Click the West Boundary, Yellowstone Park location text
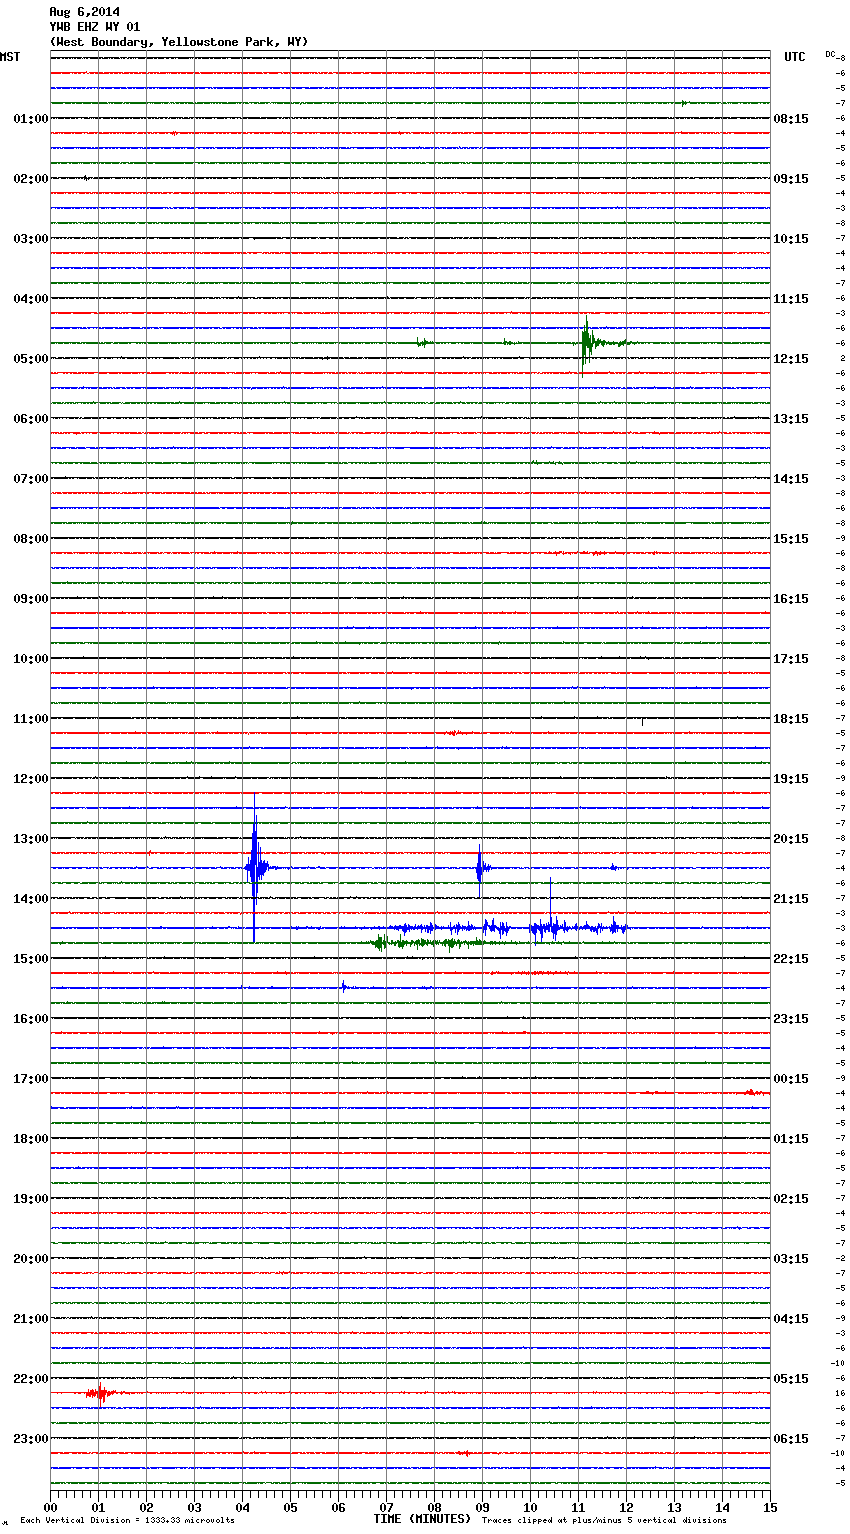Image resolution: width=850 pixels, height=1534 pixels. click(179, 42)
